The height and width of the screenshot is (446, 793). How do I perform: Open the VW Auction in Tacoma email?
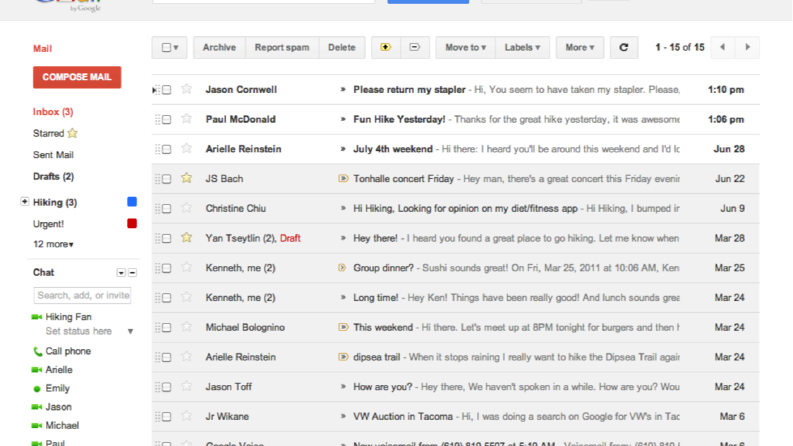(455, 417)
